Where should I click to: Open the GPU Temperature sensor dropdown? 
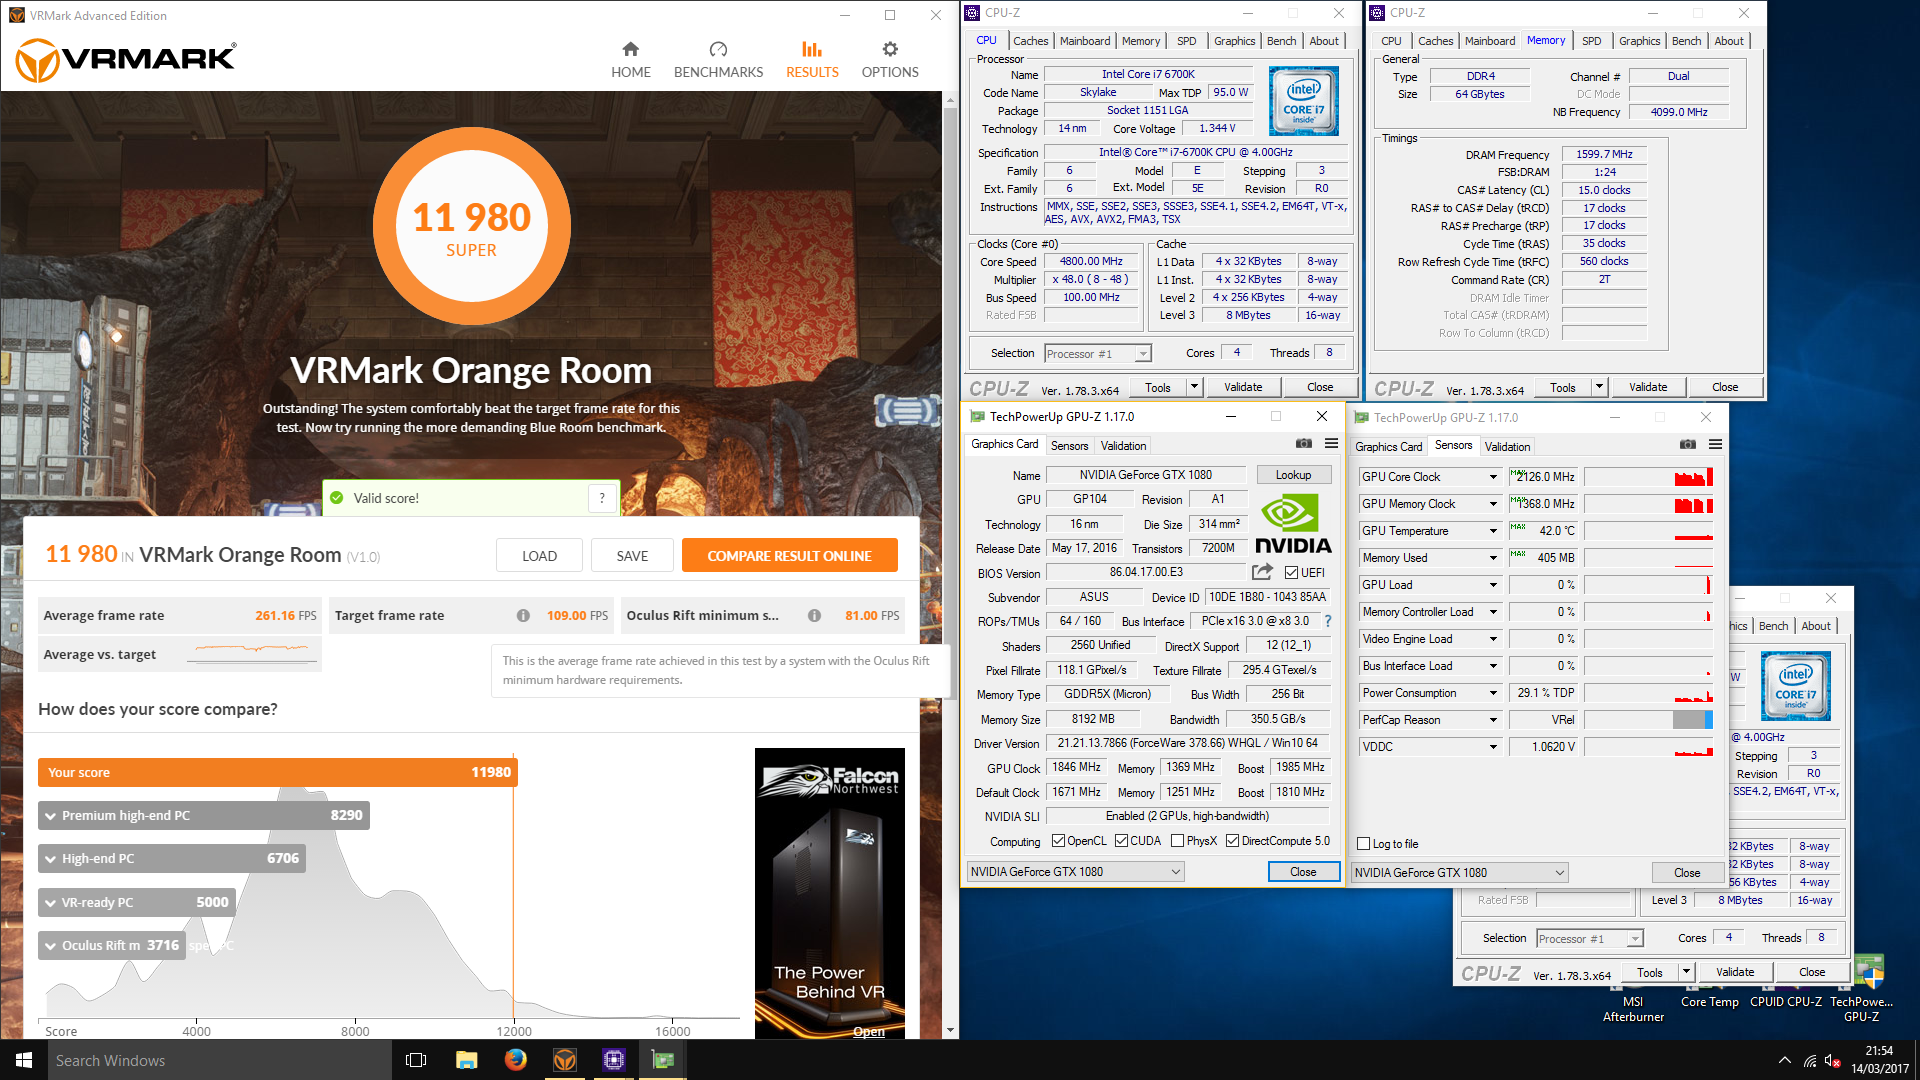pyautogui.click(x=1493, y=531)
